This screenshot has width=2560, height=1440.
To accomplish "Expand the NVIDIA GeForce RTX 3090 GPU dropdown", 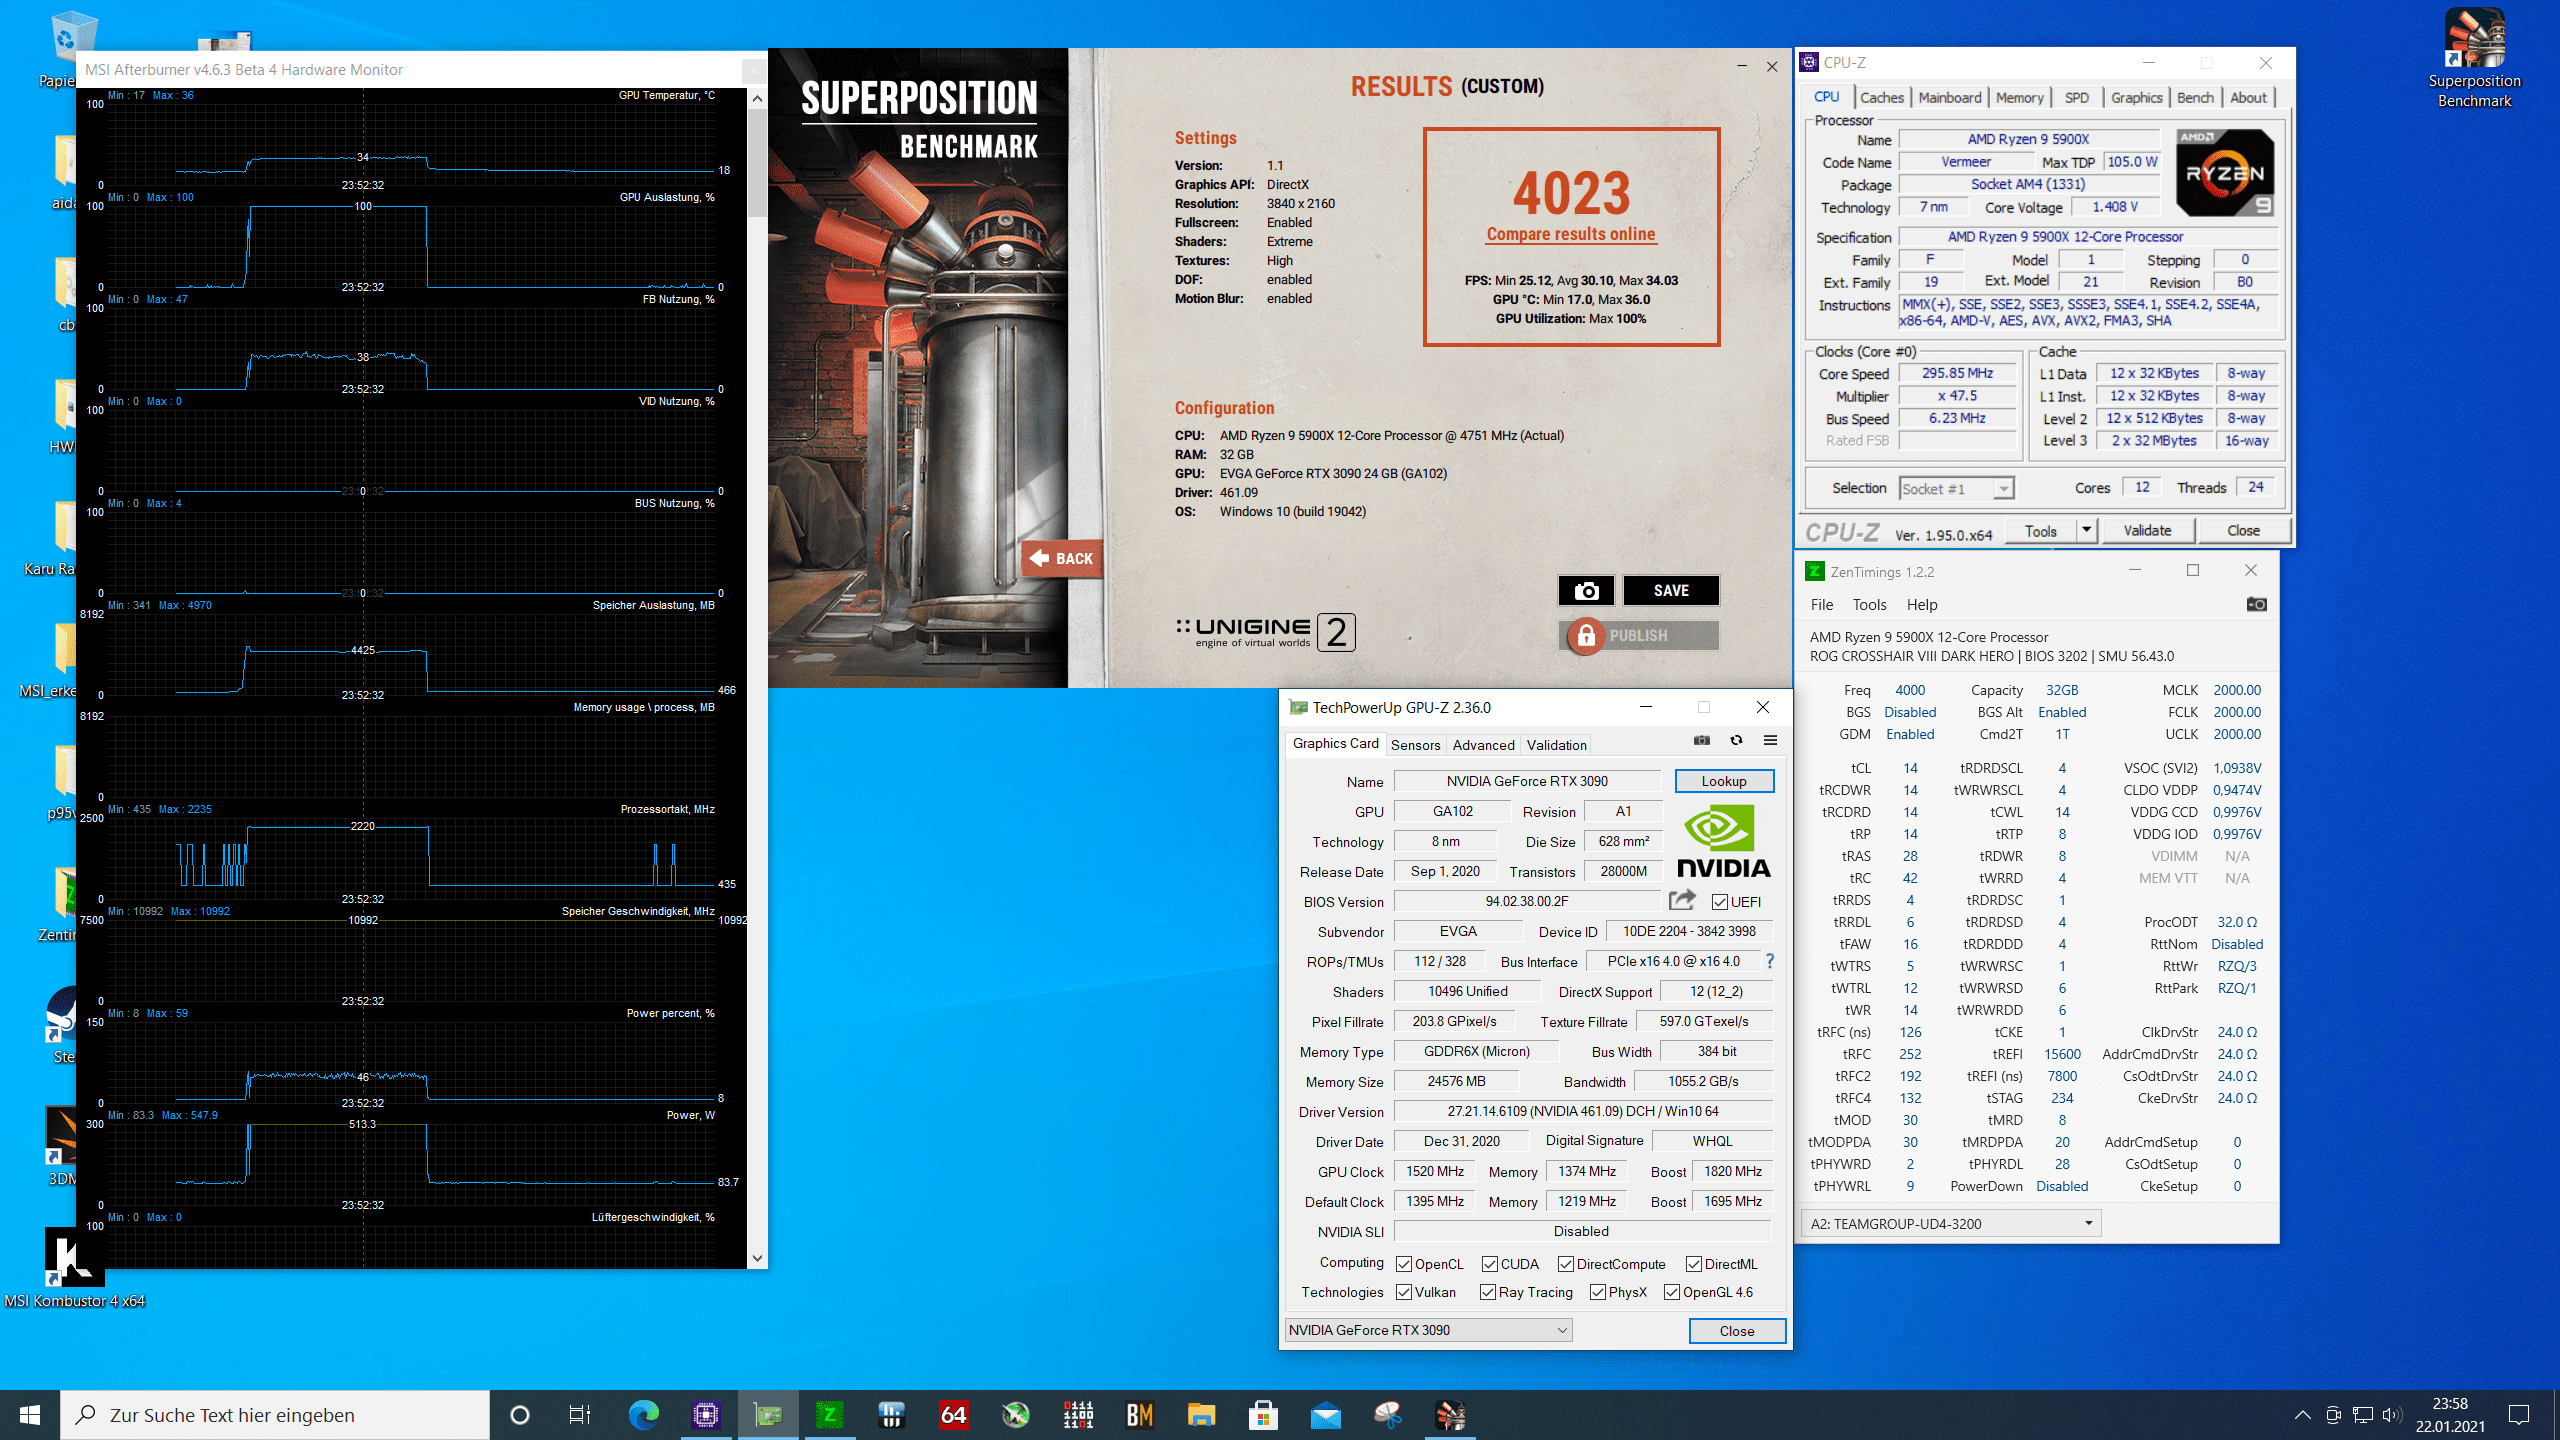I will (1561, 1330).
